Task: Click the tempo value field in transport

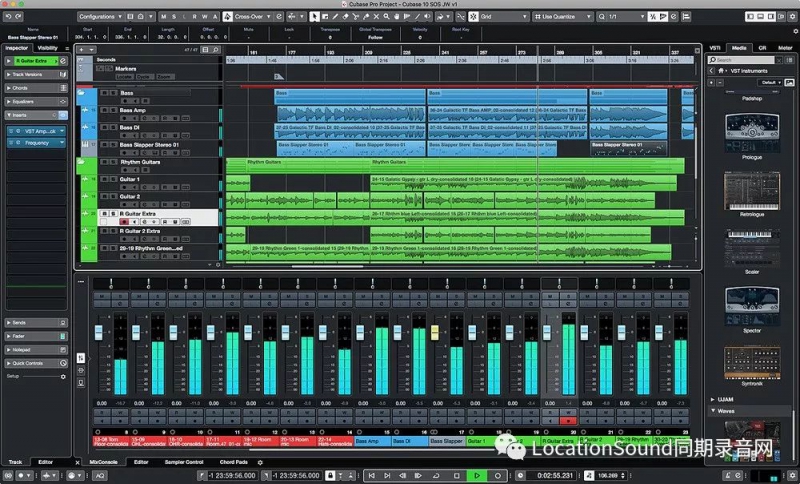Action: tap(608, 475)
